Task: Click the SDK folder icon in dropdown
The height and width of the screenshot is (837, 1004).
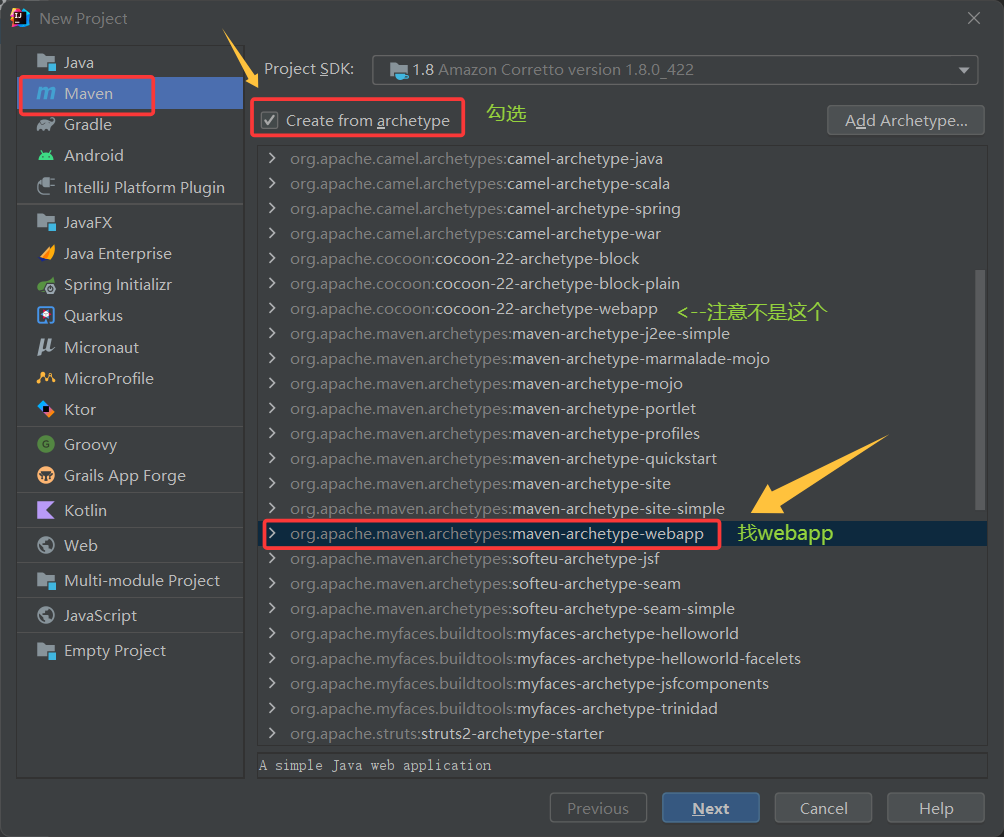Action: 399,70
